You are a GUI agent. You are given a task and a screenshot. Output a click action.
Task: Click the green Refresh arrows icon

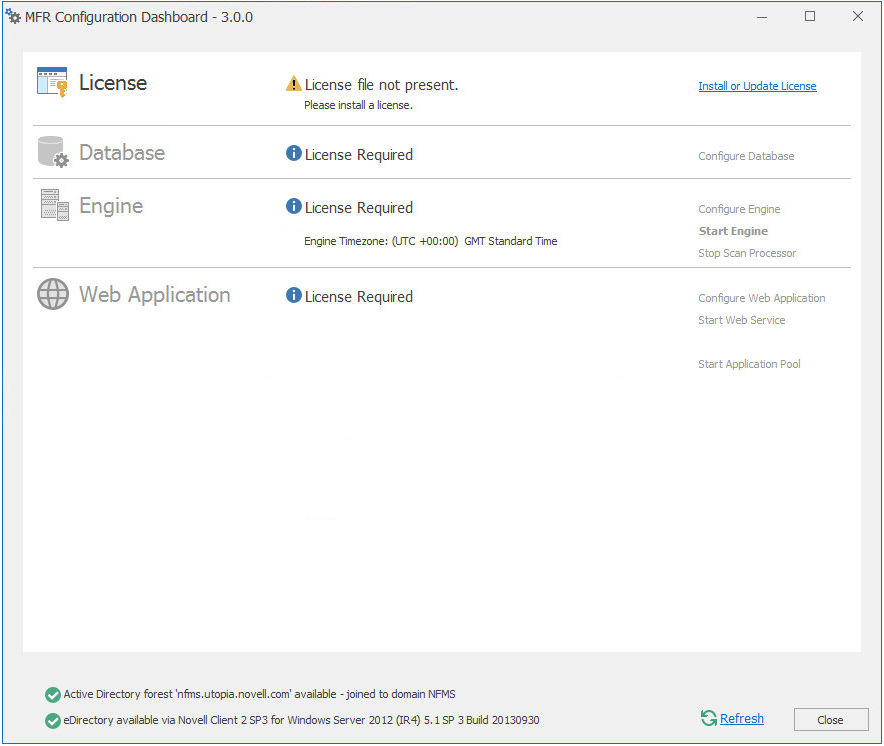coord(708,718)
